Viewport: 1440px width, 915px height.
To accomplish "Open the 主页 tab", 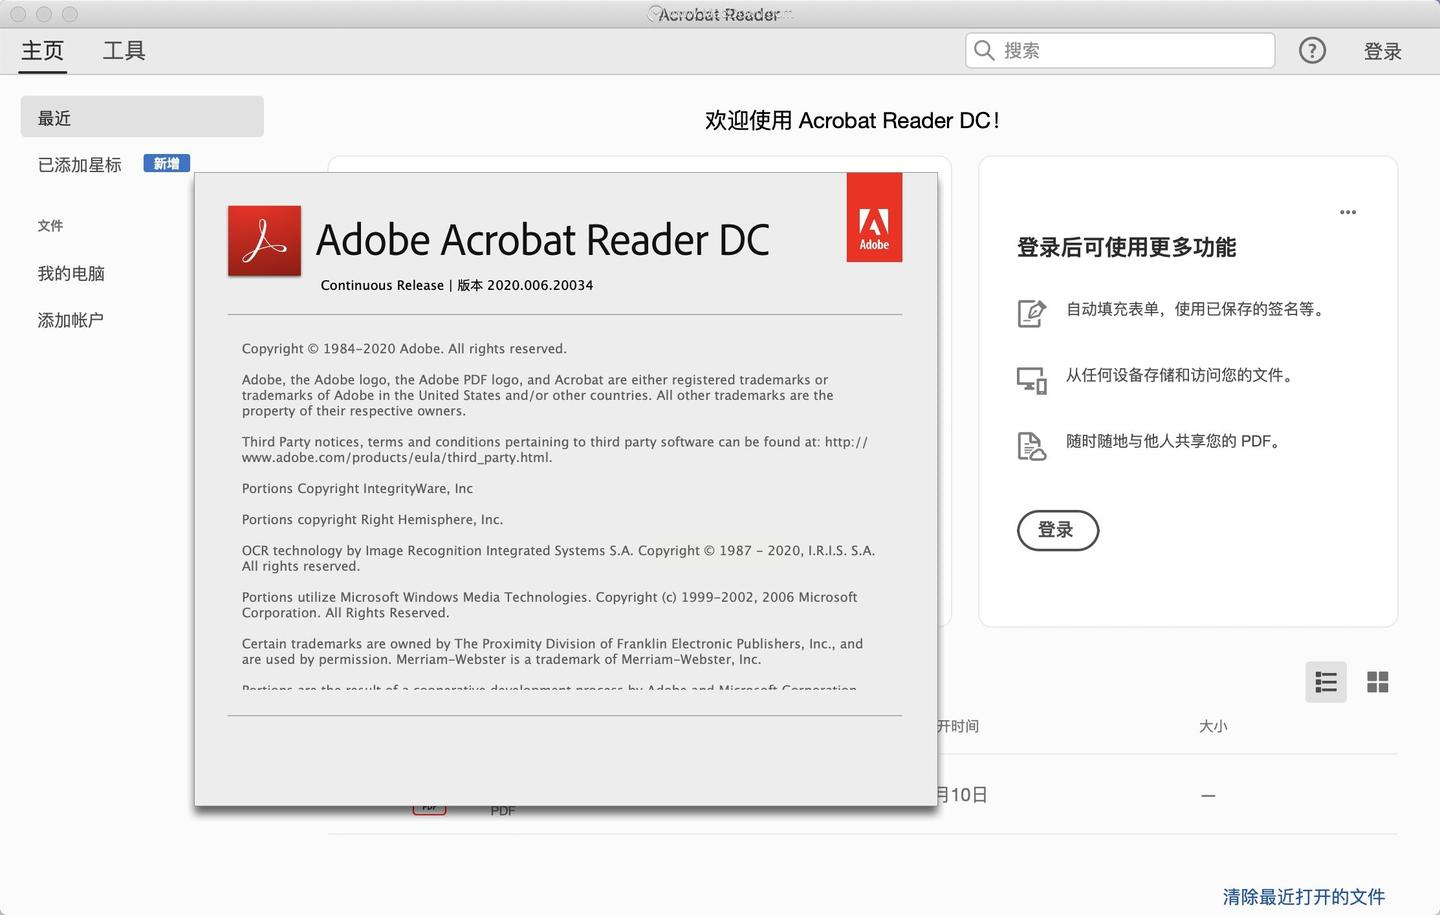I will pyautogui.click(x=43, y=51).
